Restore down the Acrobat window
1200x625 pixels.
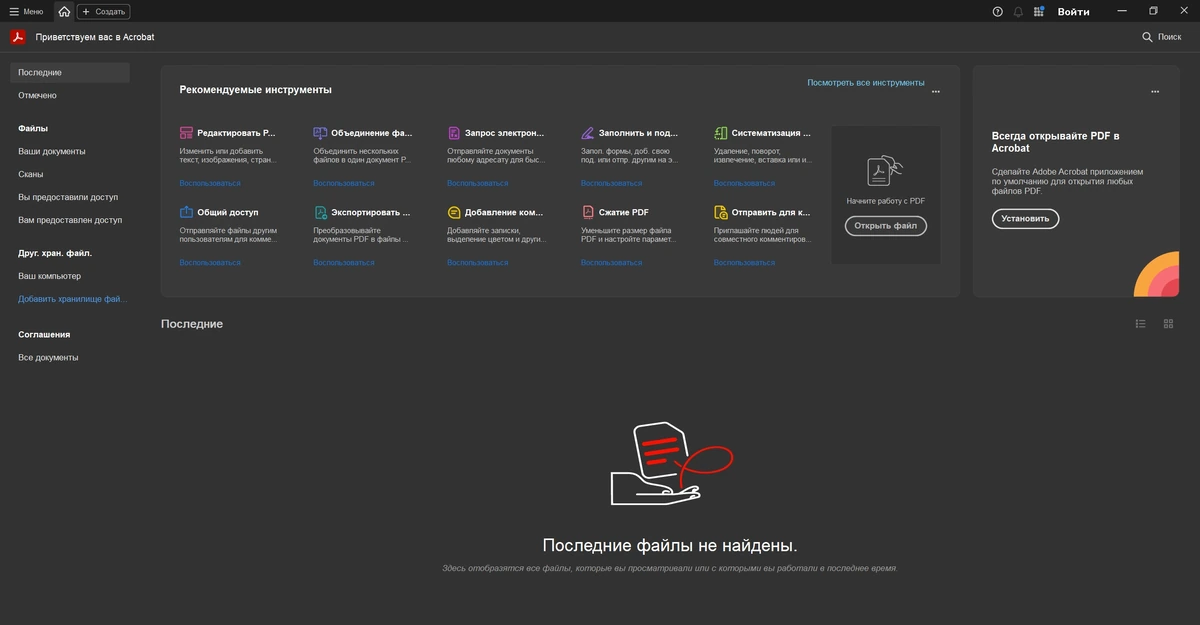point(1153,11)
